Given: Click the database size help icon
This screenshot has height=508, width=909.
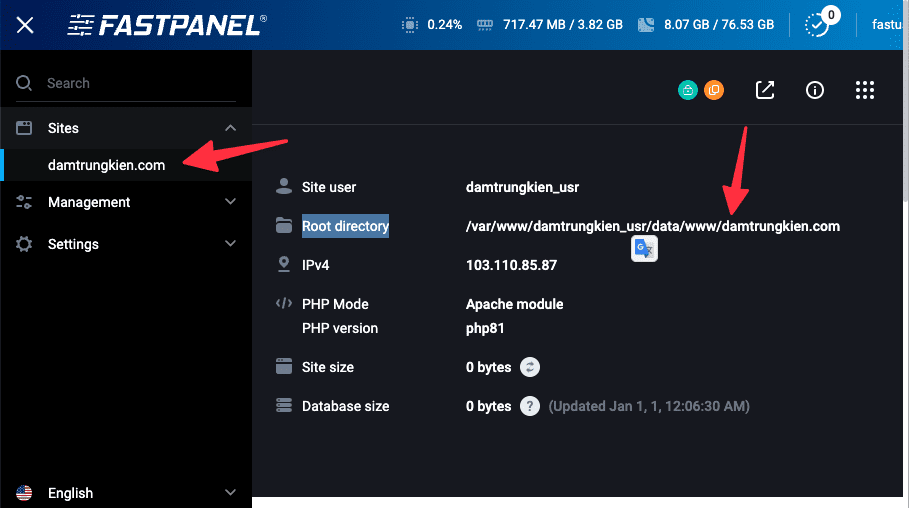Looking at the screenshot, I should pos(530,406).
